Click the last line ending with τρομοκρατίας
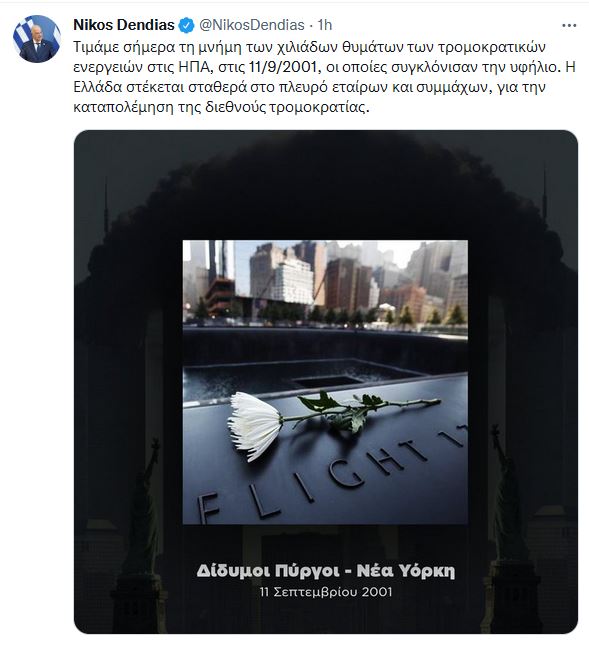 coord(221,107)
